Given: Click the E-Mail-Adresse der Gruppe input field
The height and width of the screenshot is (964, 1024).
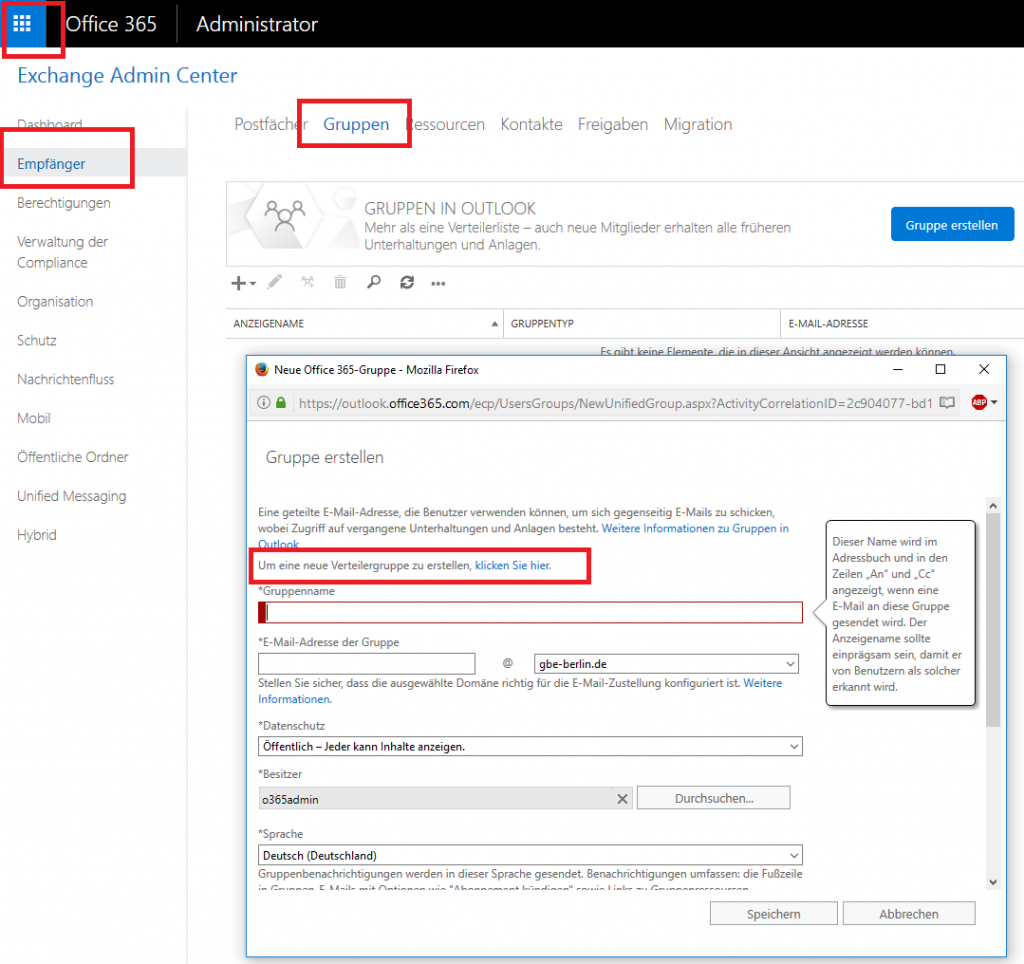Looking at the screenshot, I should 366,664.
